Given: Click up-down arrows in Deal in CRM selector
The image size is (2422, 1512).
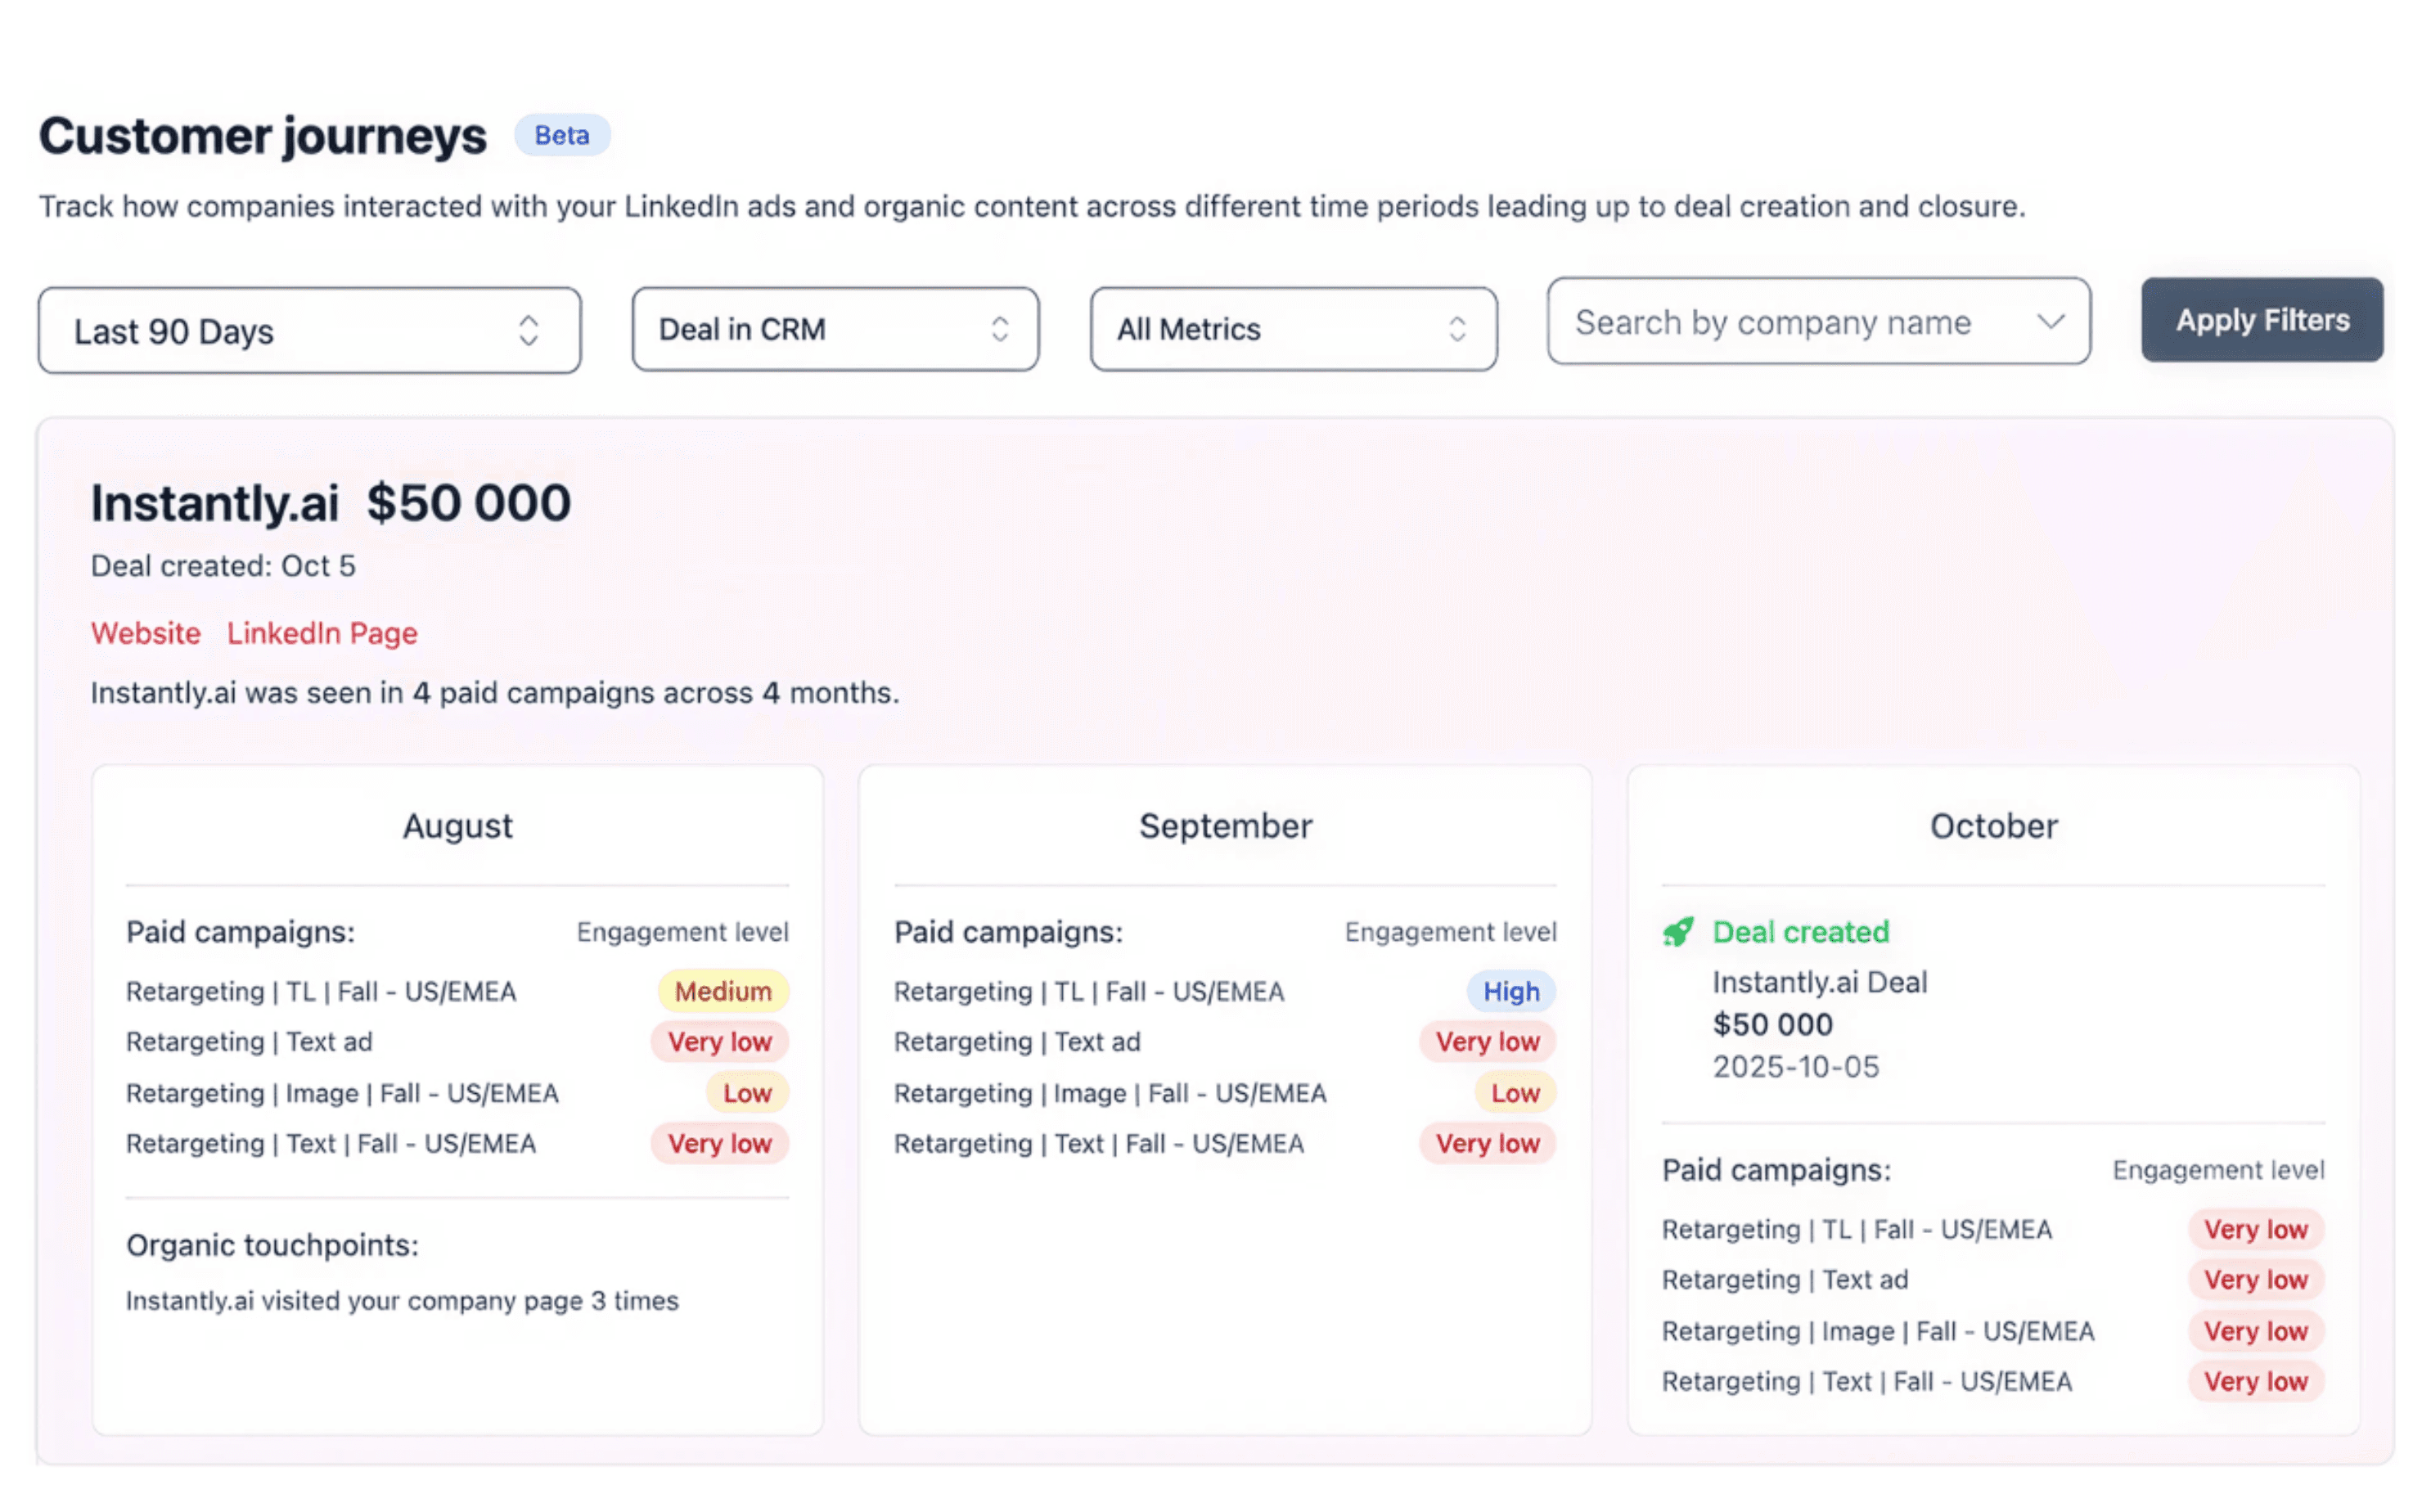Looking at the screenshot, I should (999, 329).
